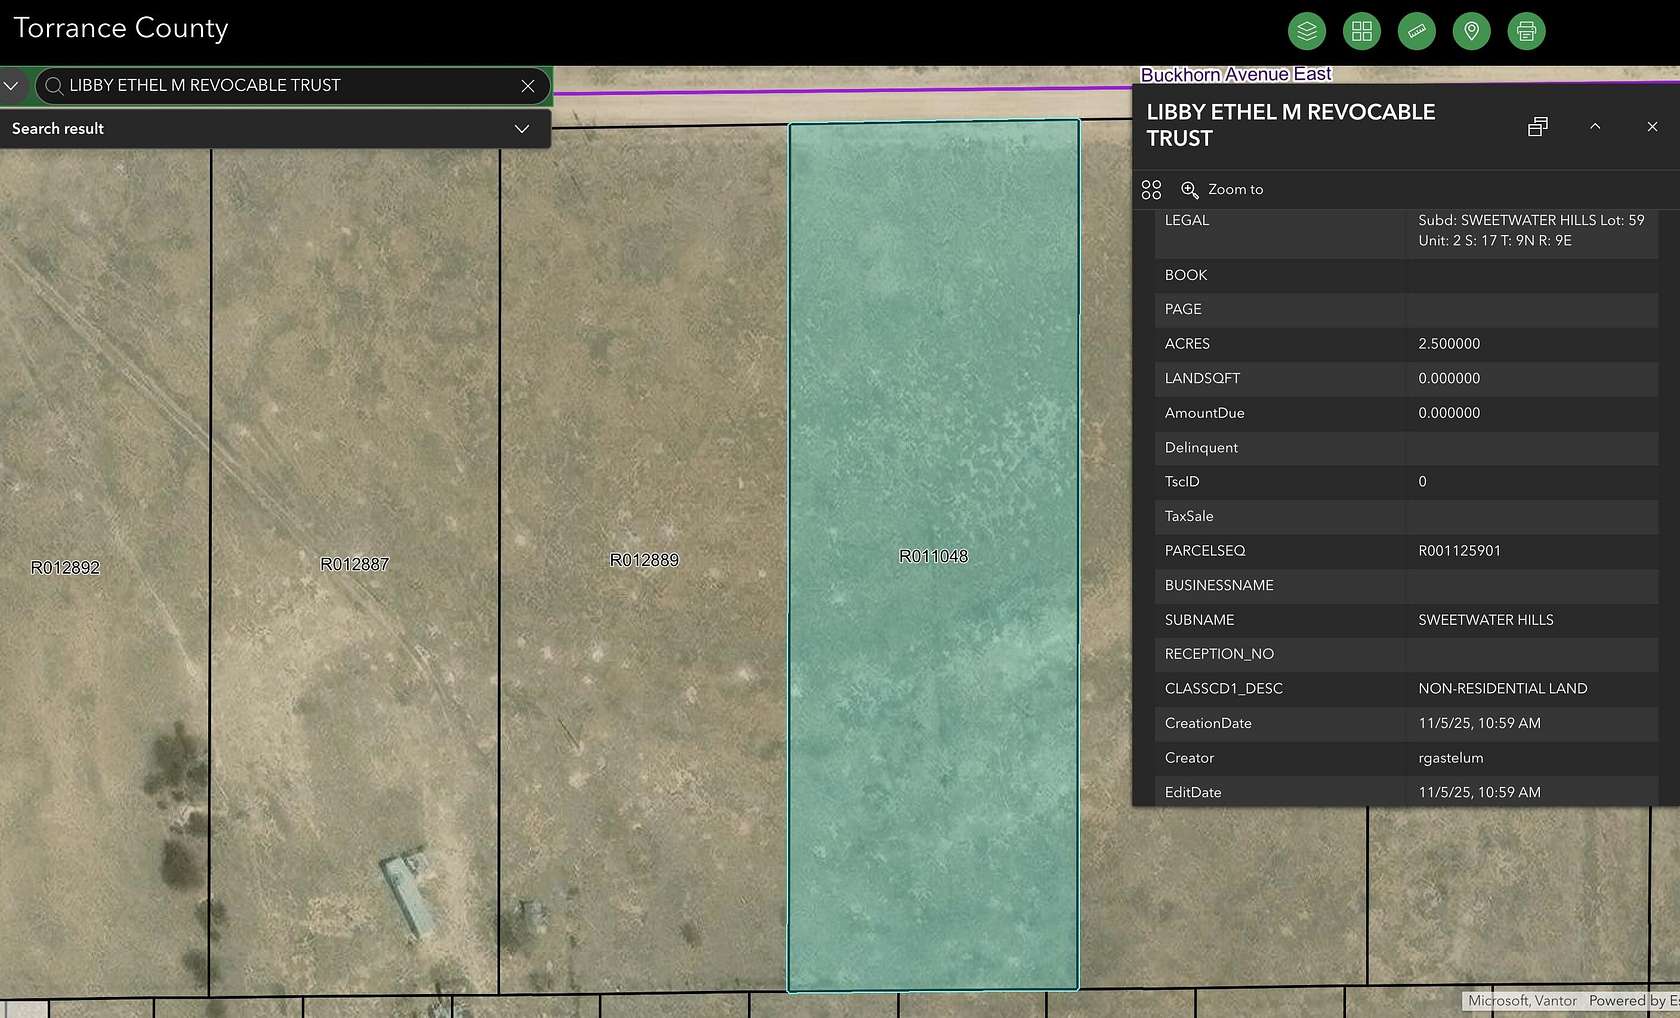Collapse the popup with the chevron
Viewport: 1680px width, 1018px height.
point(1596,127)
